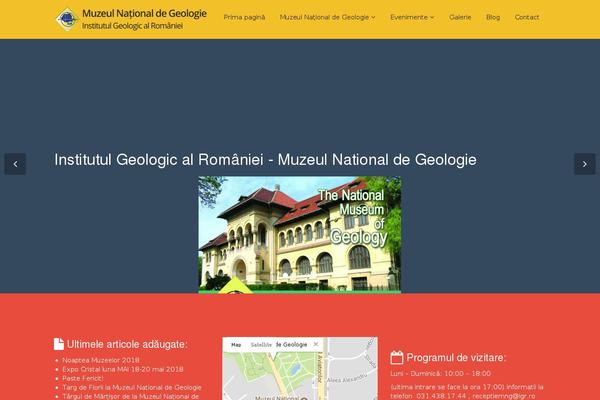Click the document icon beside Ultimele articole

coord(59,344)
